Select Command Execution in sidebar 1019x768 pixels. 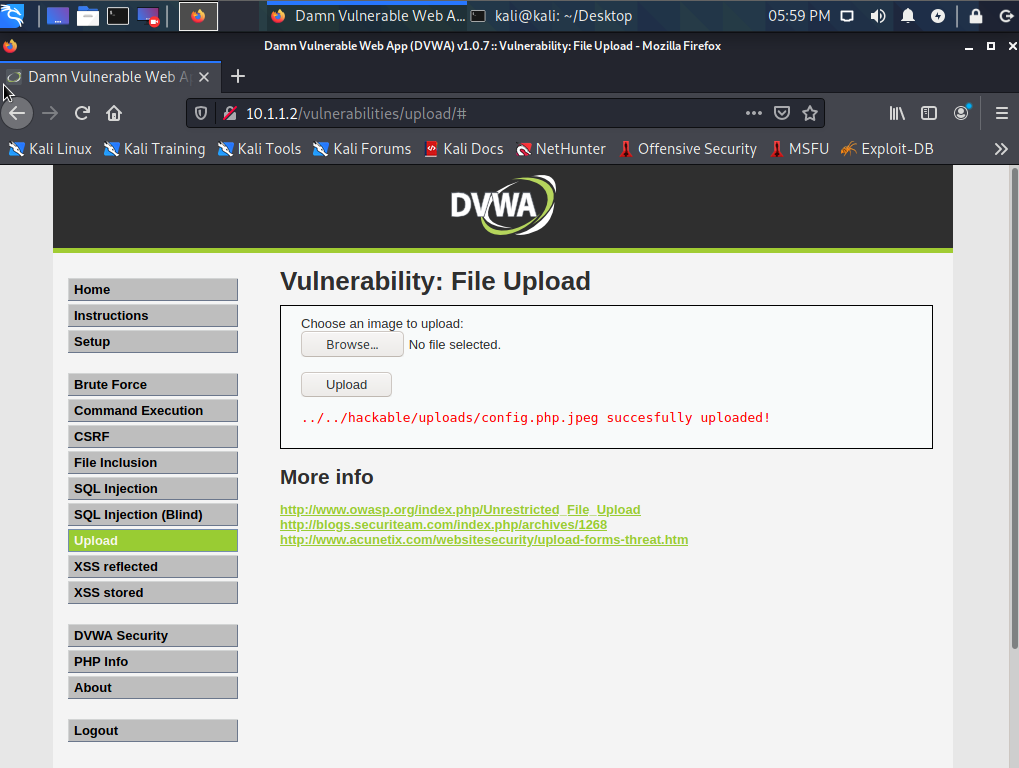click(152, 411)
